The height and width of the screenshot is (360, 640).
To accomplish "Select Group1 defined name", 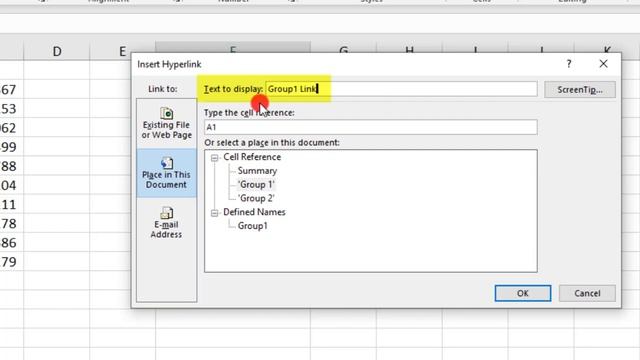I will coord(253,226).
